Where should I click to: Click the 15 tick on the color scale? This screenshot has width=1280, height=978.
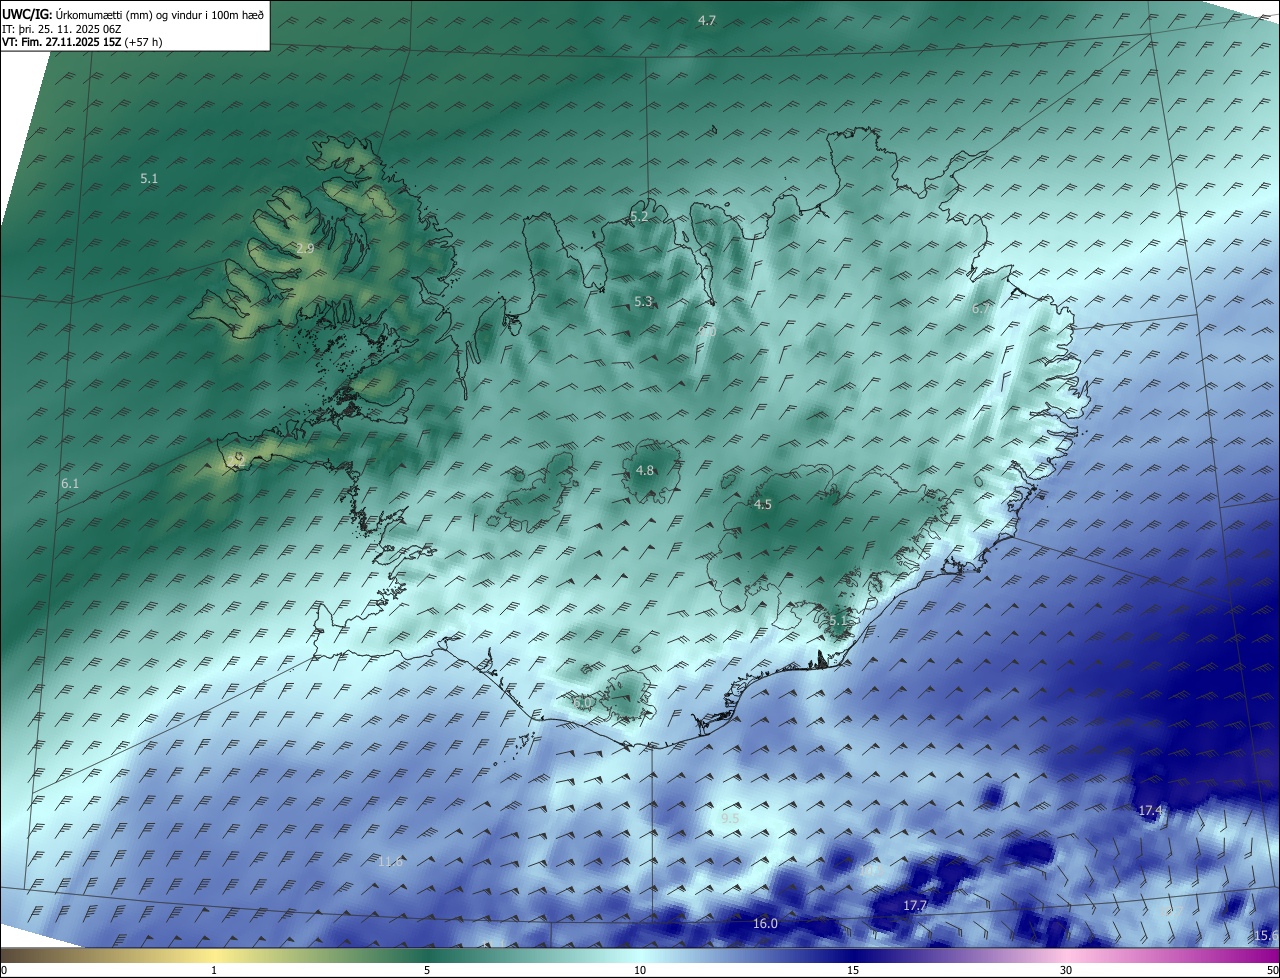(x=853, y=970)
